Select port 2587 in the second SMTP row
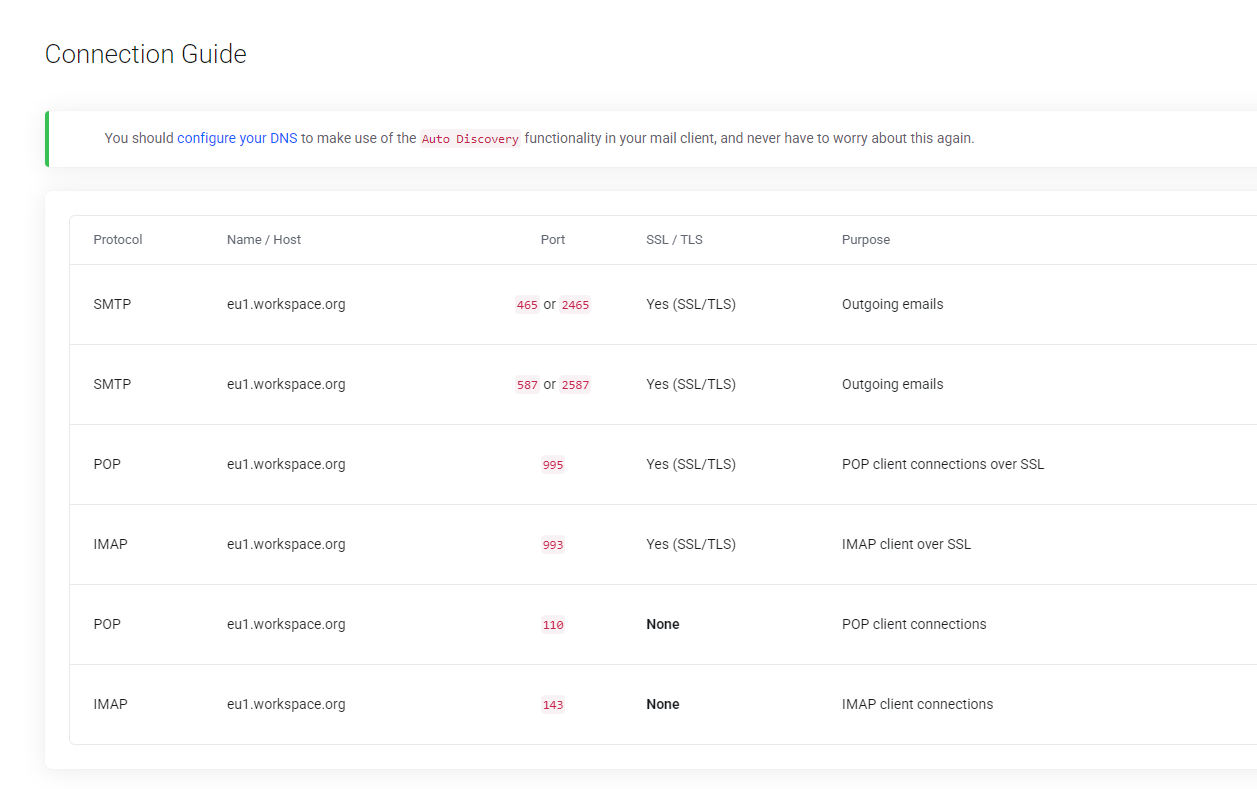 (x=575, y=385)
